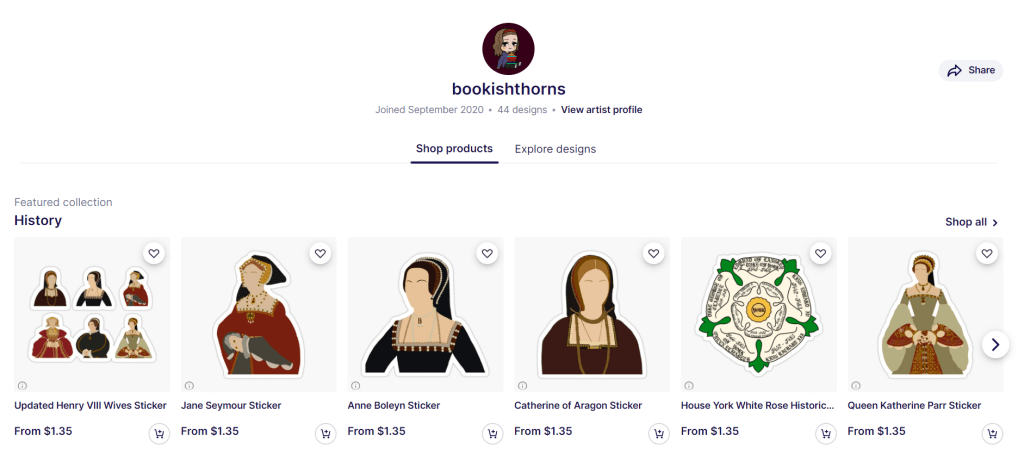Add House York White Rose sticker to cart
1024x455 pixels.
tap(825, 433)
